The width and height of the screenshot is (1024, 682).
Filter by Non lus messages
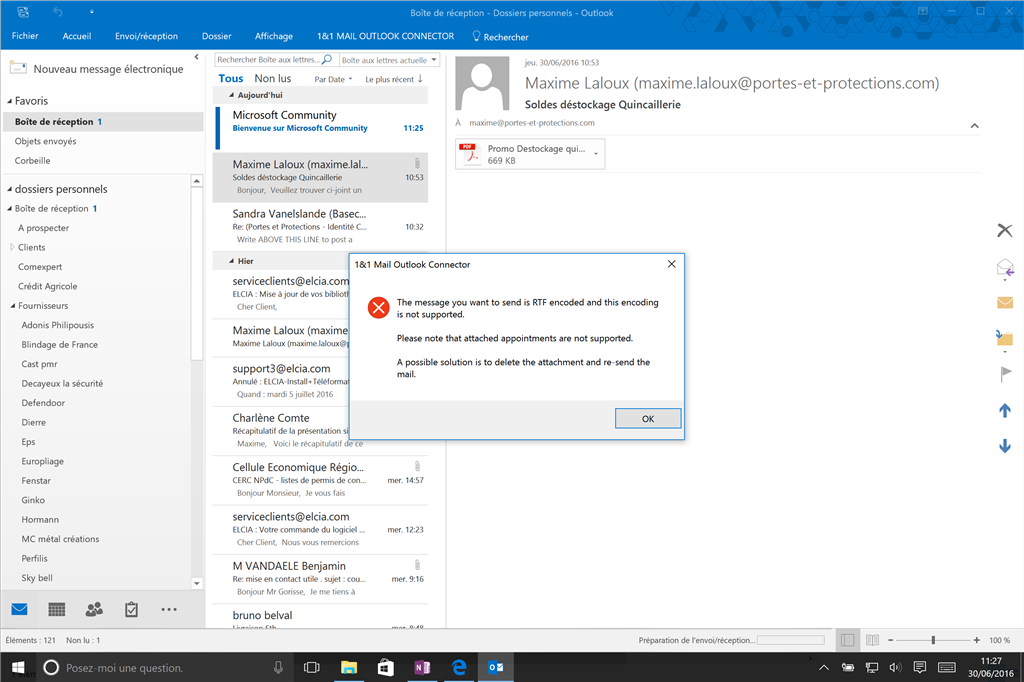[x=272, y=78]
